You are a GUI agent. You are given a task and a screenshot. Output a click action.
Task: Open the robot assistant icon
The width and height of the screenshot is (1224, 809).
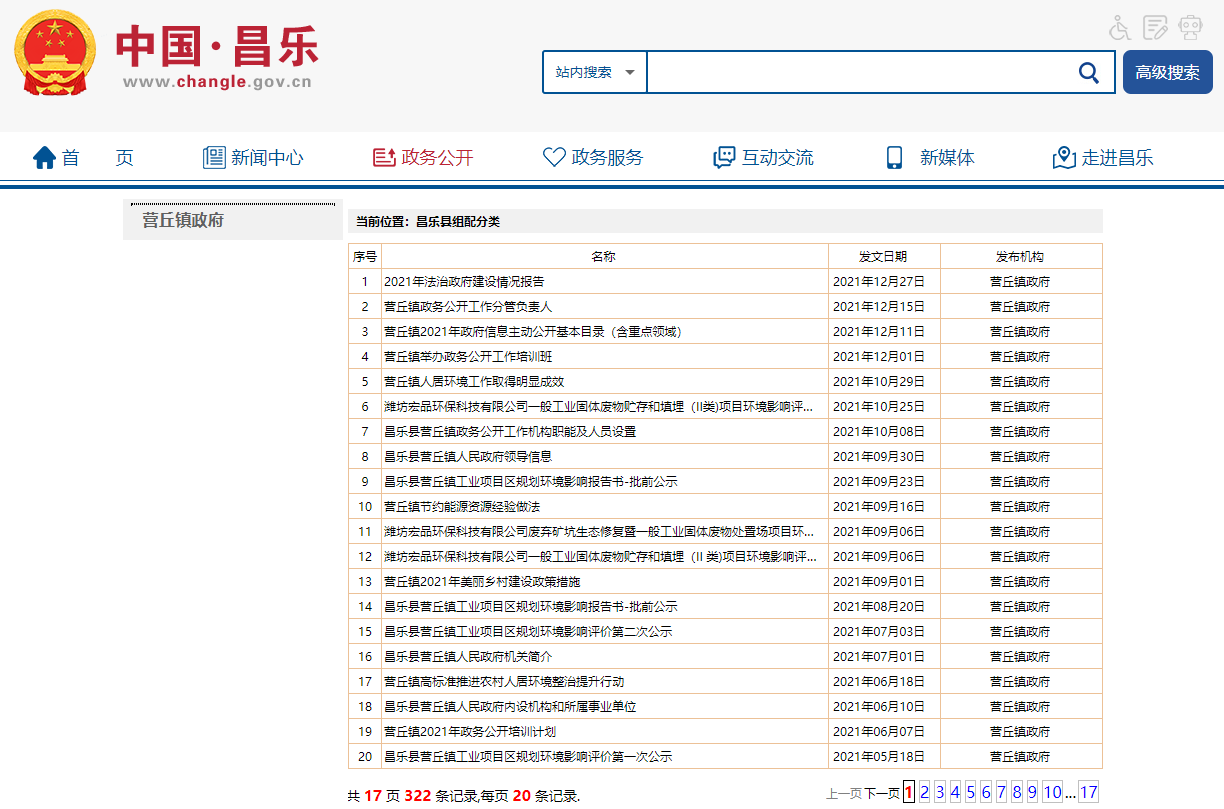coord(1190,28)
